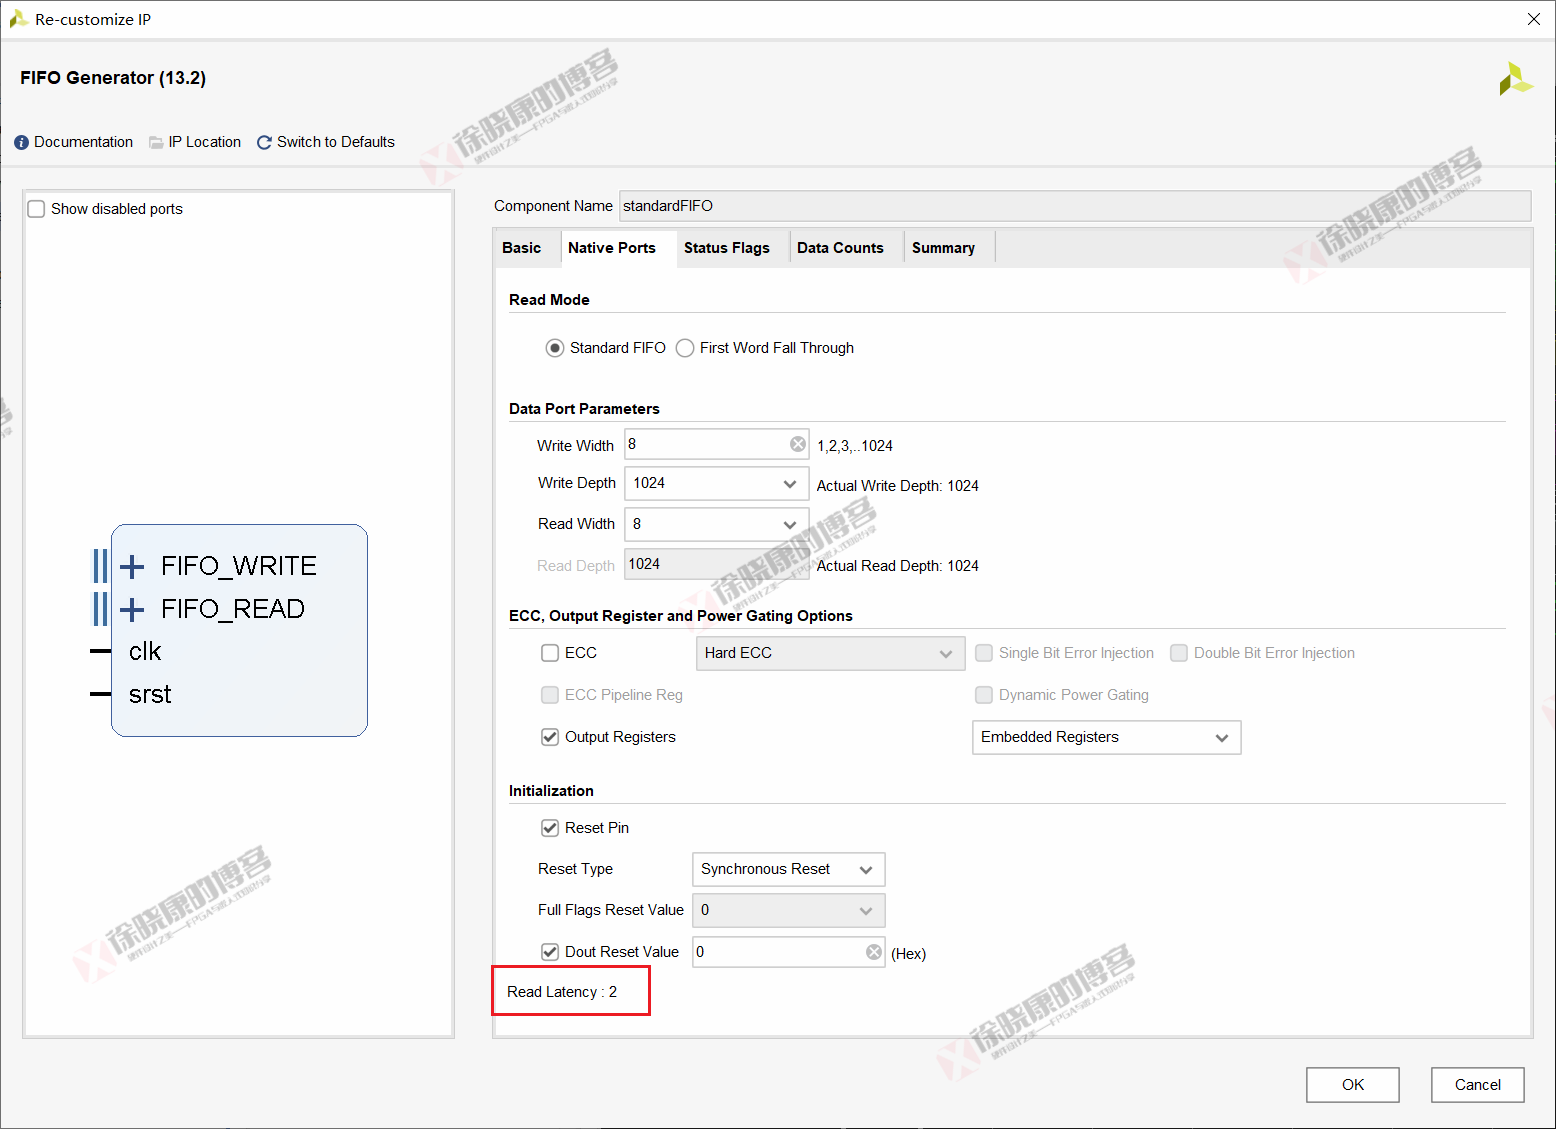Click the Switch to Defaults refresh icon
This screenshot has width=1556, height=1129.
(x=264, y=143)
